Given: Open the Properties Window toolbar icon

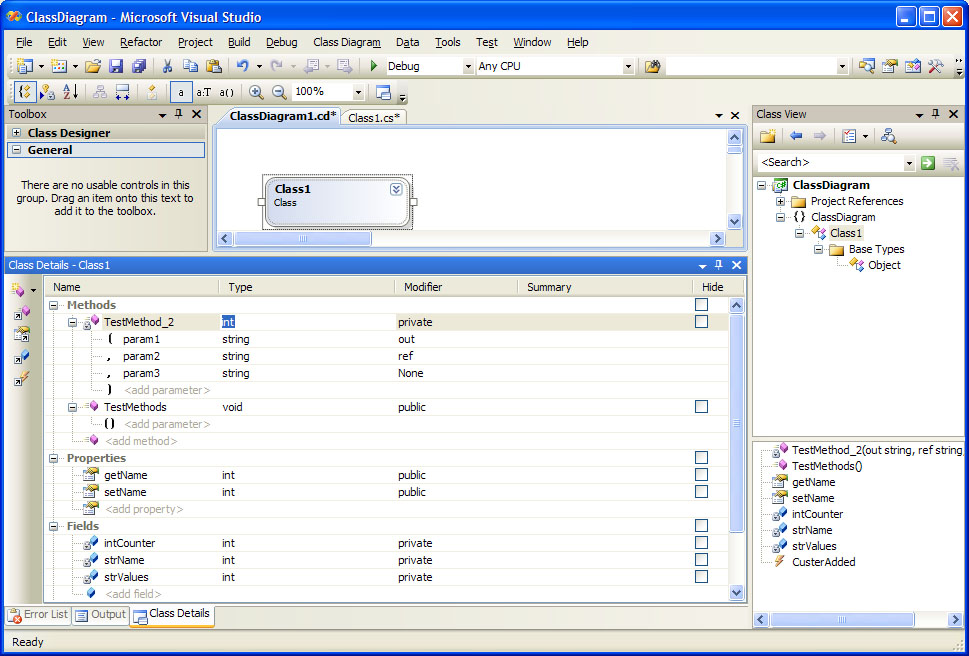Looking at the screenshot, I should [890, 65].
